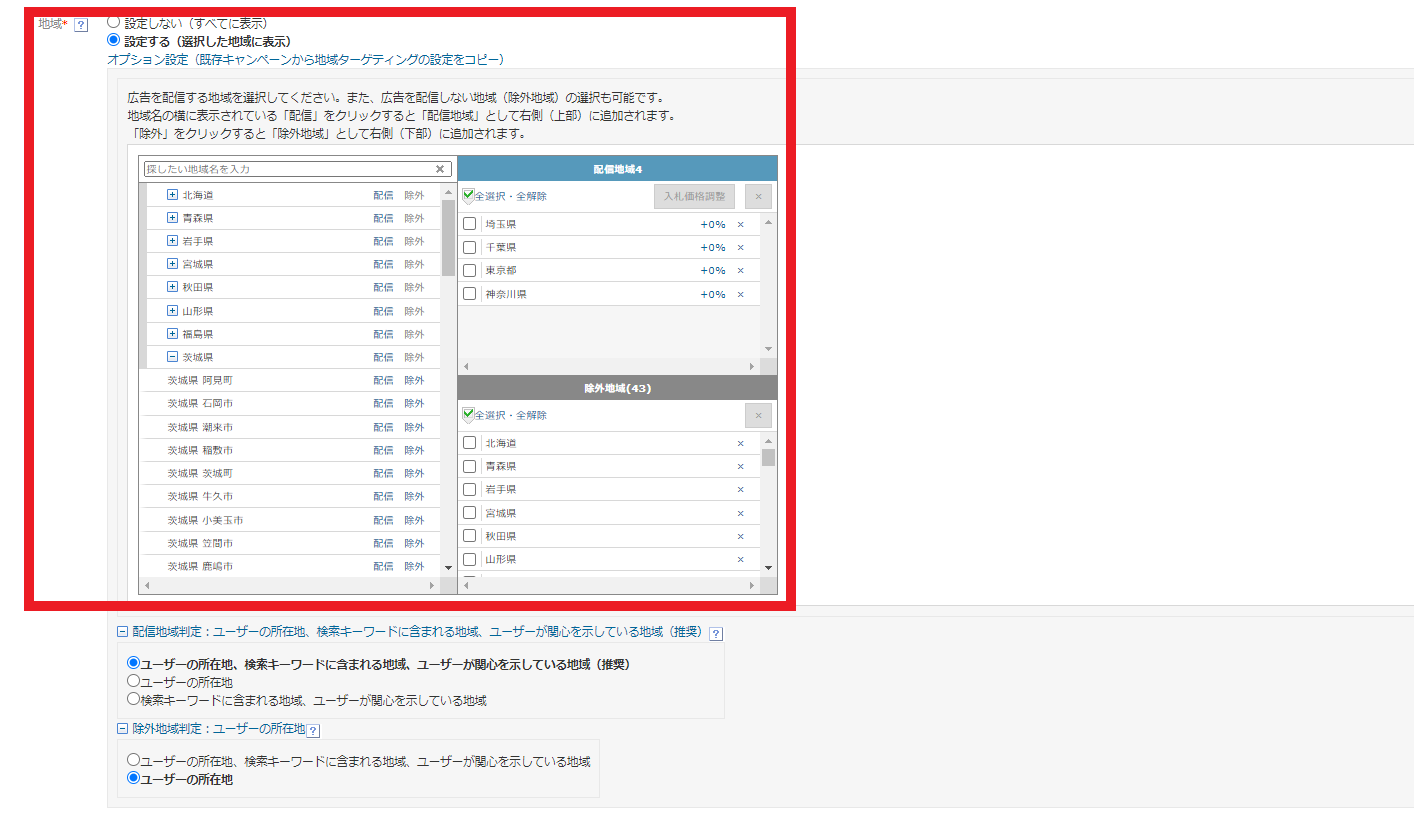1414x816 pixels.
Task: Check the 東京都 checkbox in 配信地域
Action: (469, 271)
